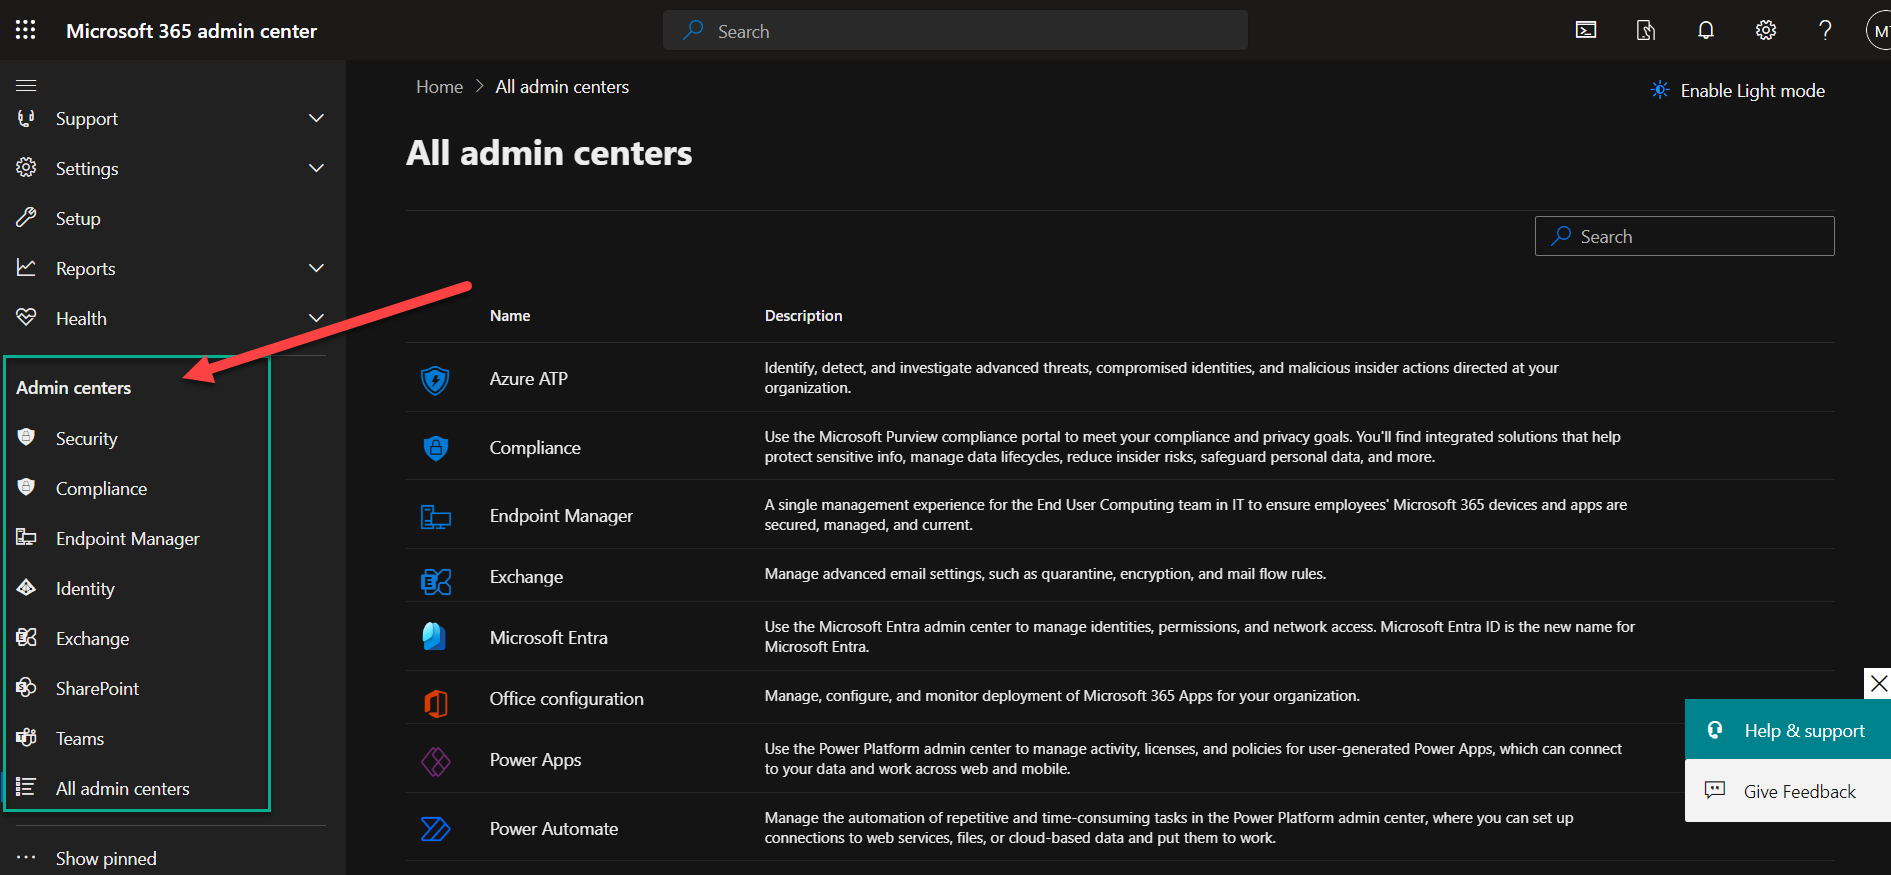Click Microsoft 365 admin center title
This screenshot has width=1891, height=875.
pyautogui.click(x=191, y=31)
